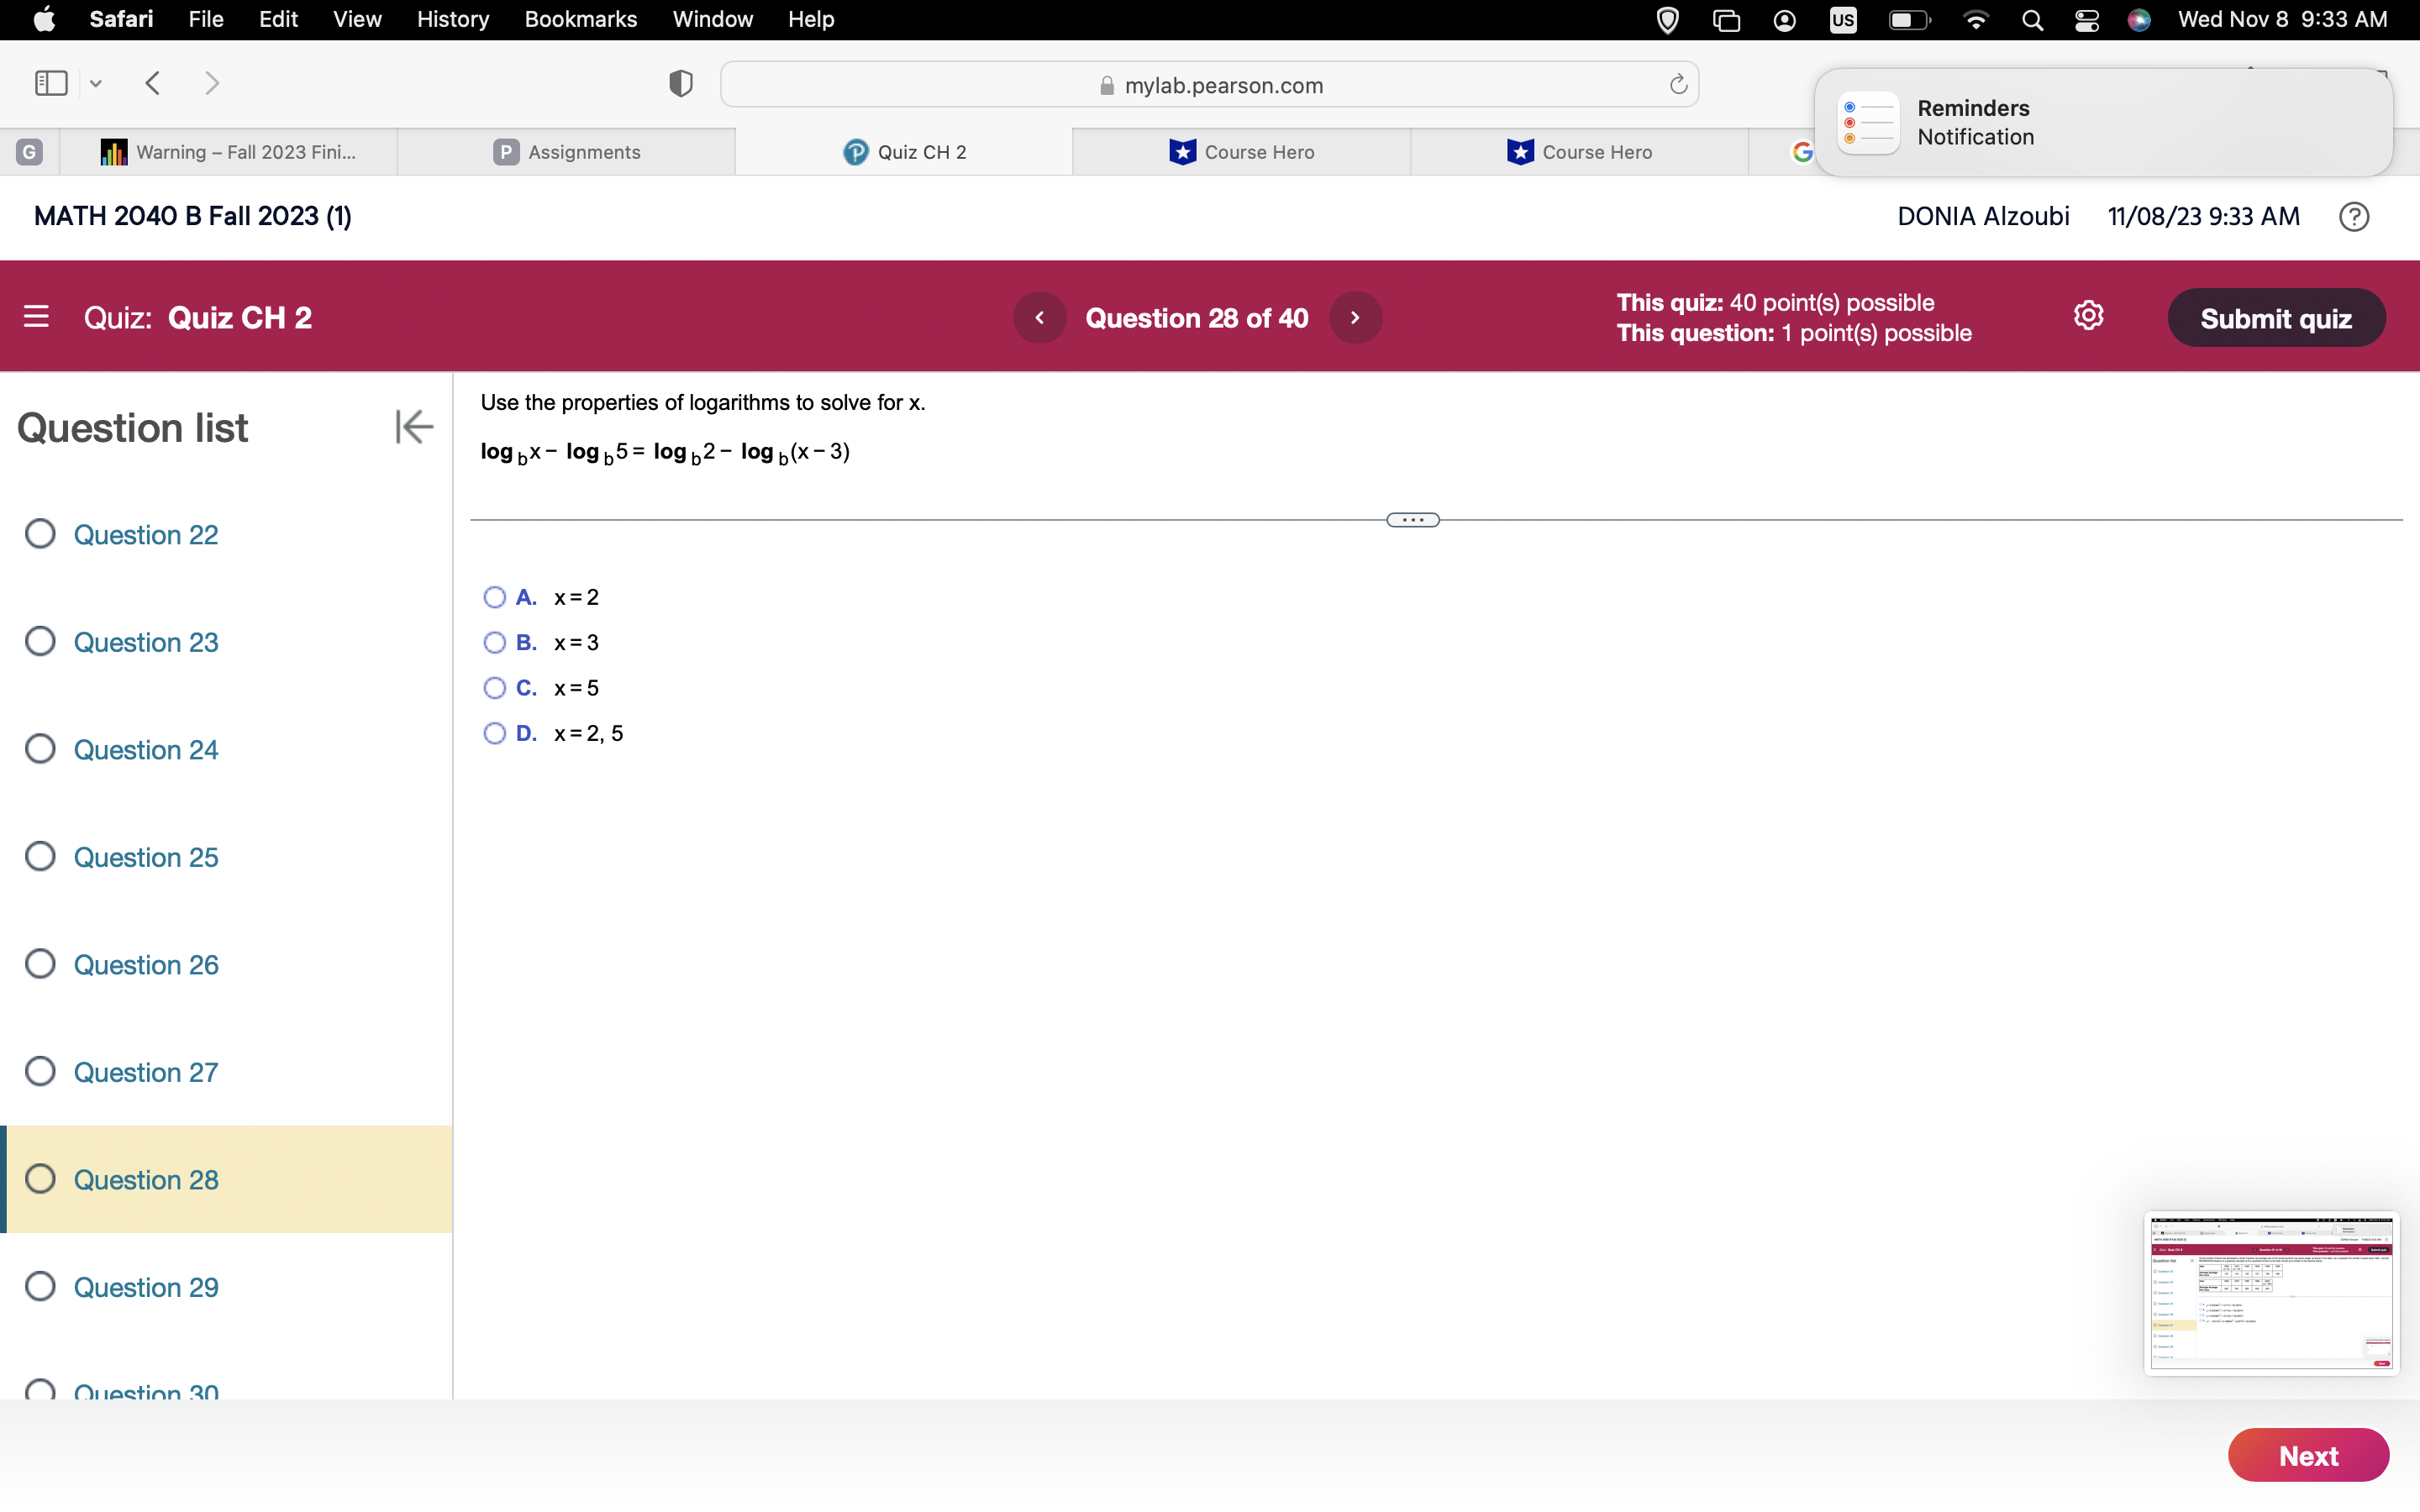Select answer A, x = 2

[494, 597]
